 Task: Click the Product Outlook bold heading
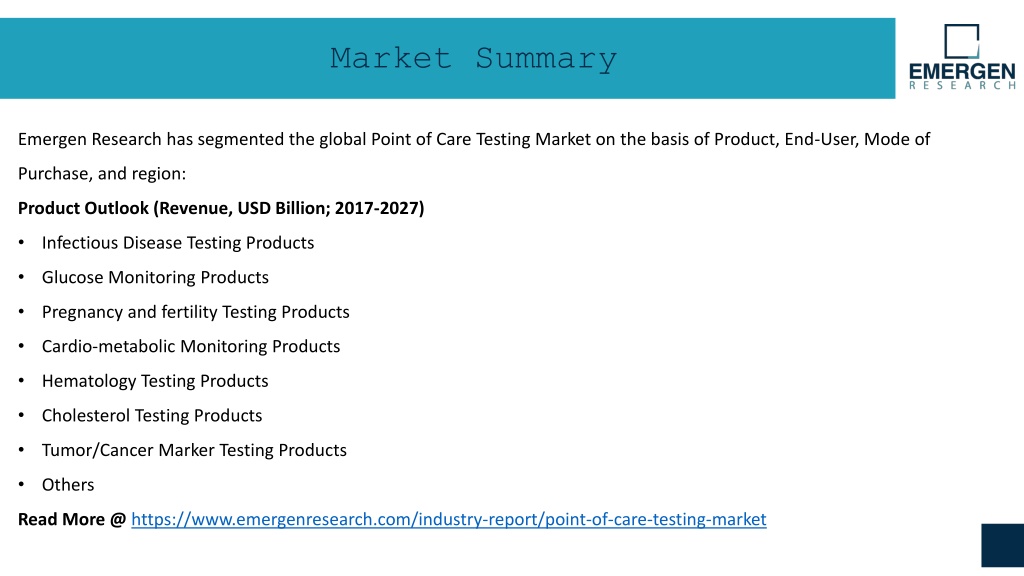click(x=221, y=208)
